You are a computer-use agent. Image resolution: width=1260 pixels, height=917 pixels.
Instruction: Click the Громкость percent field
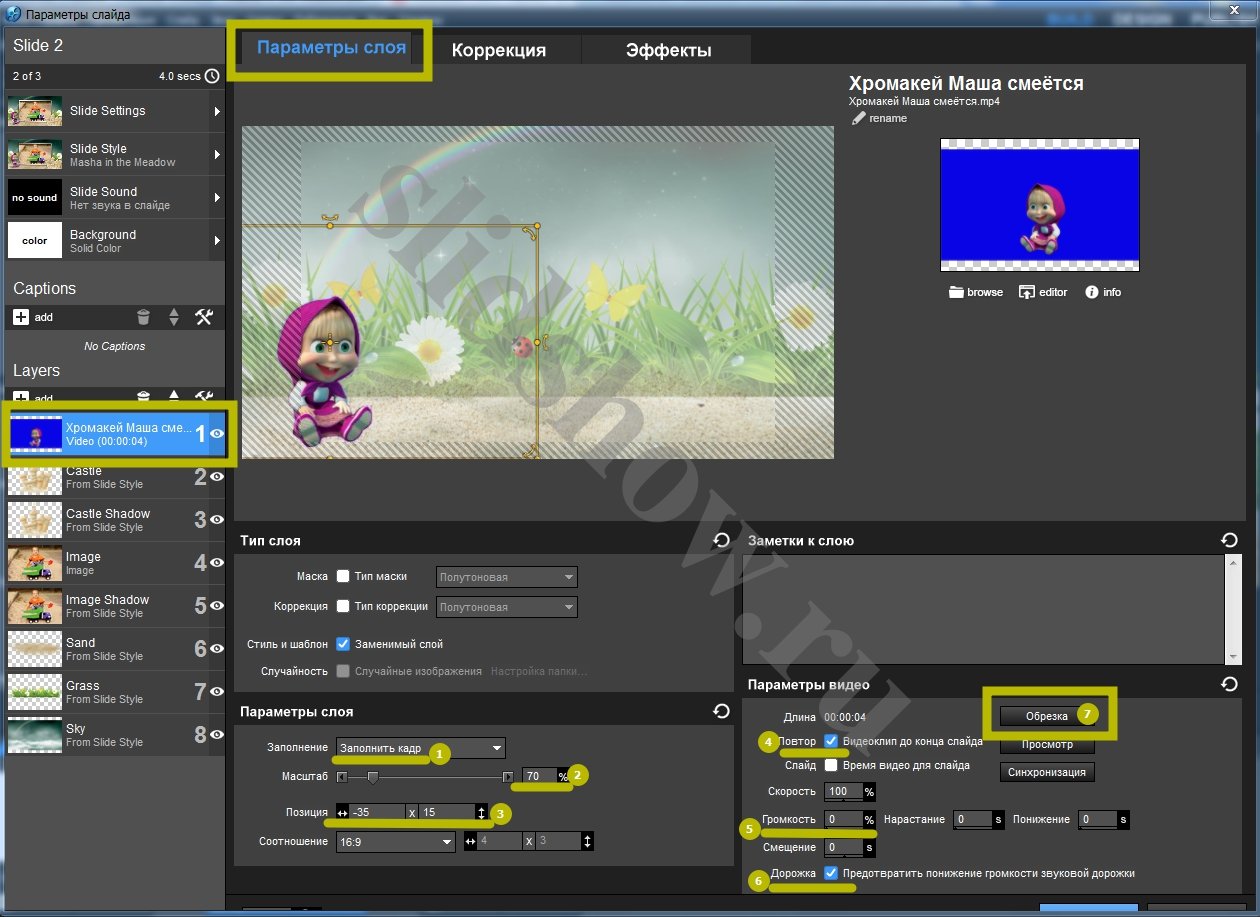point(843,820)
